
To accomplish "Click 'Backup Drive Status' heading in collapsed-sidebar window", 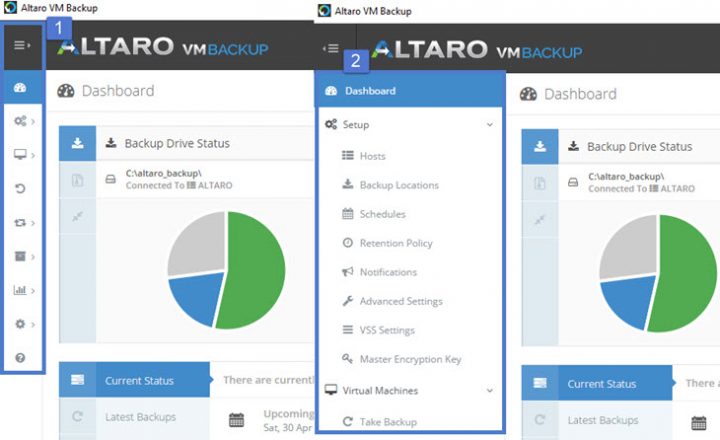I will coord(177,143).
